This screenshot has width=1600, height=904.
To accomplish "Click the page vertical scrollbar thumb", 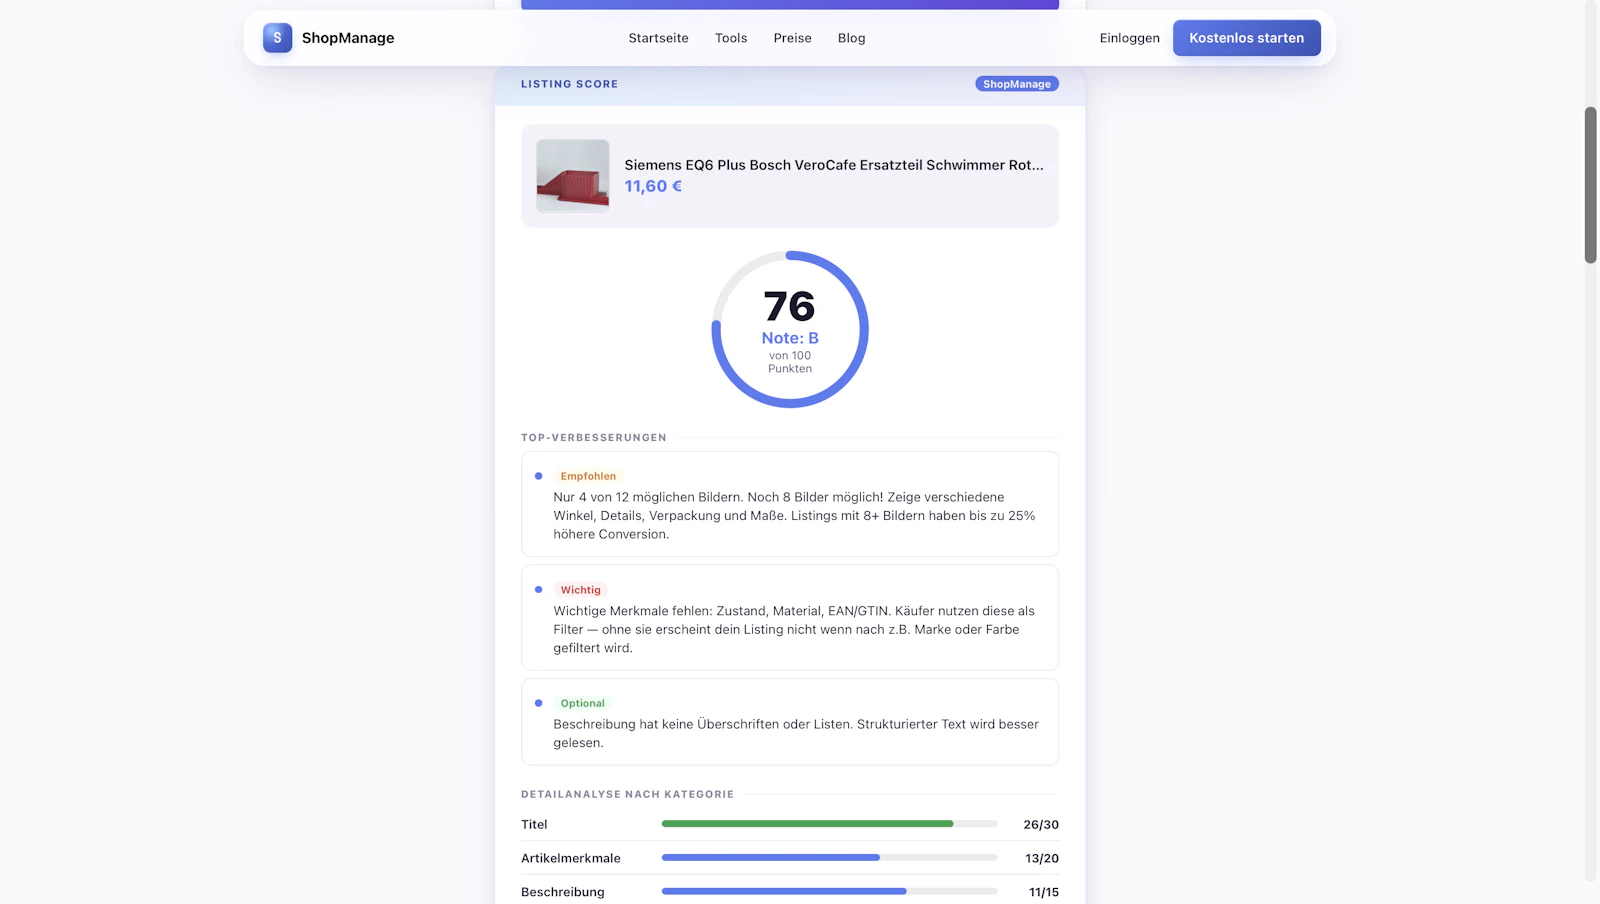I will [1590, 185].
